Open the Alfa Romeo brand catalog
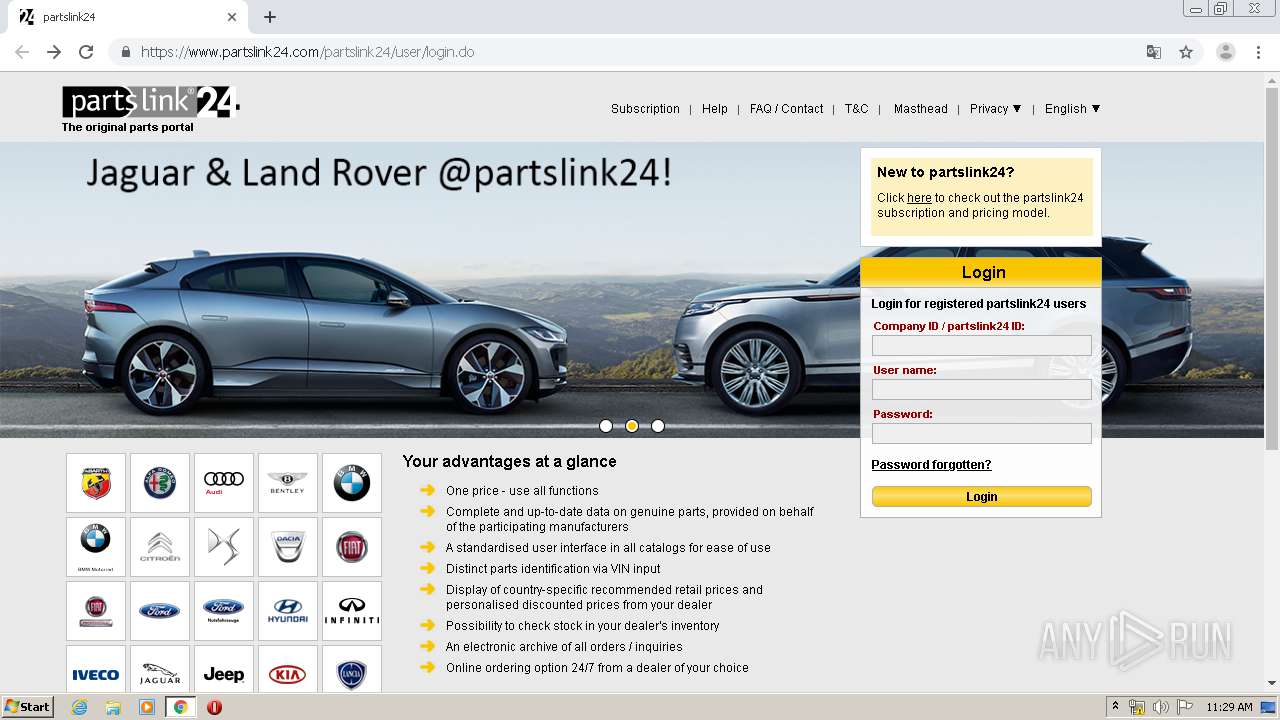This screenshot has width=1280, height=720. 160,483
